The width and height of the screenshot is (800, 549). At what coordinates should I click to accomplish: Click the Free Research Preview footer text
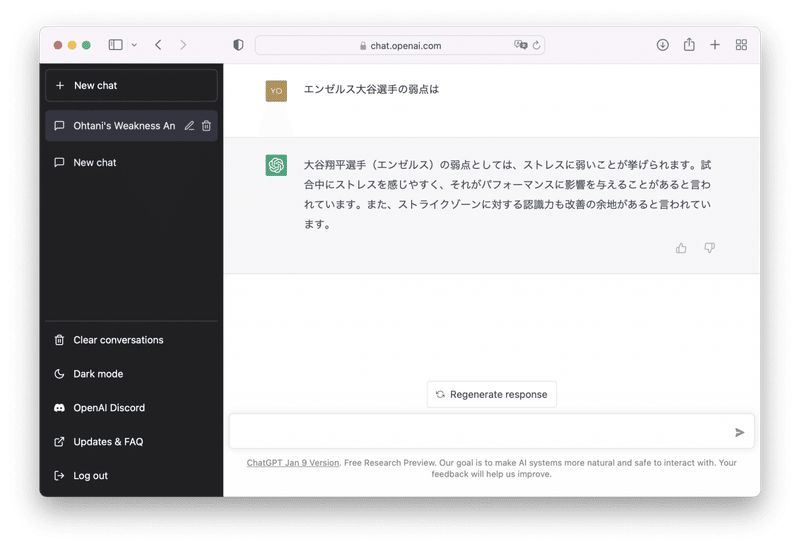pos(389,463)
